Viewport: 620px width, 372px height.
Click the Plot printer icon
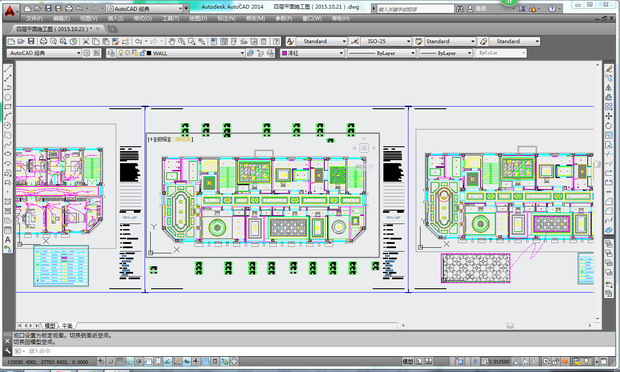pyautogui.click(x=43, y=42)
